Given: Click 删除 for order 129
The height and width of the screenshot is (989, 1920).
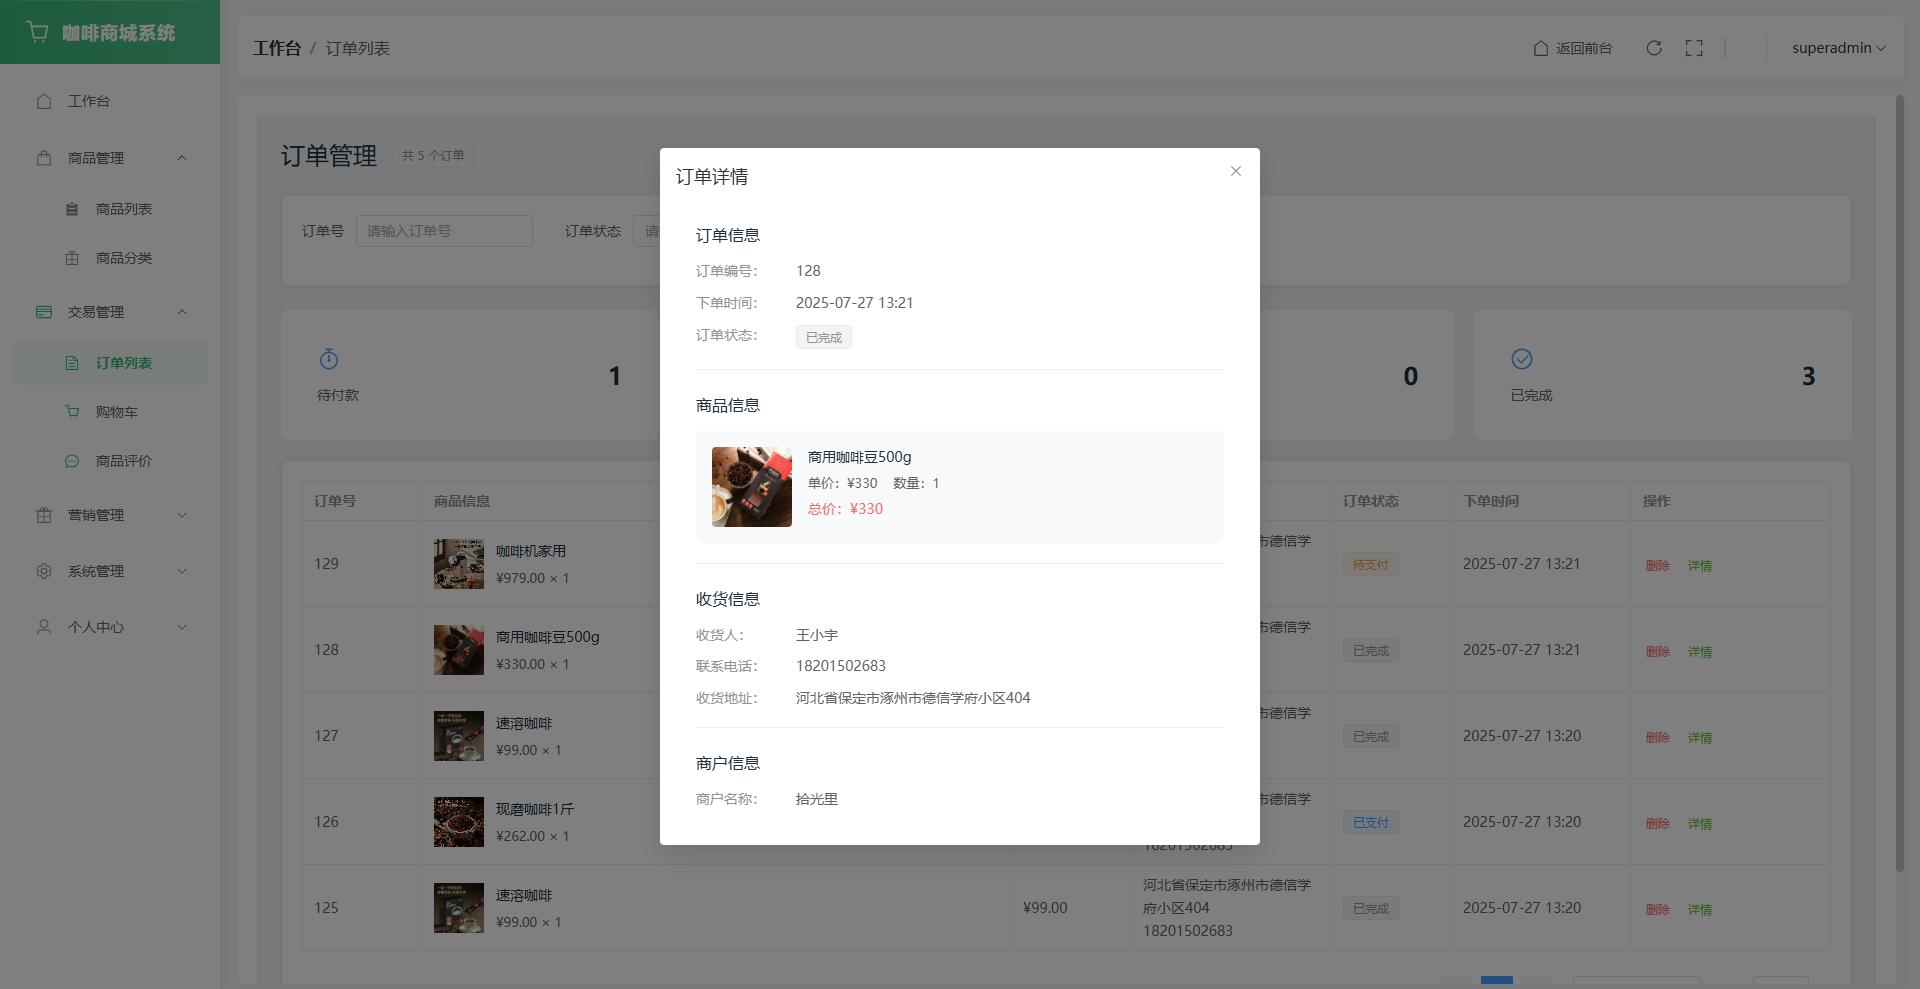Looking at the screenshot, I should point(1657,565).
